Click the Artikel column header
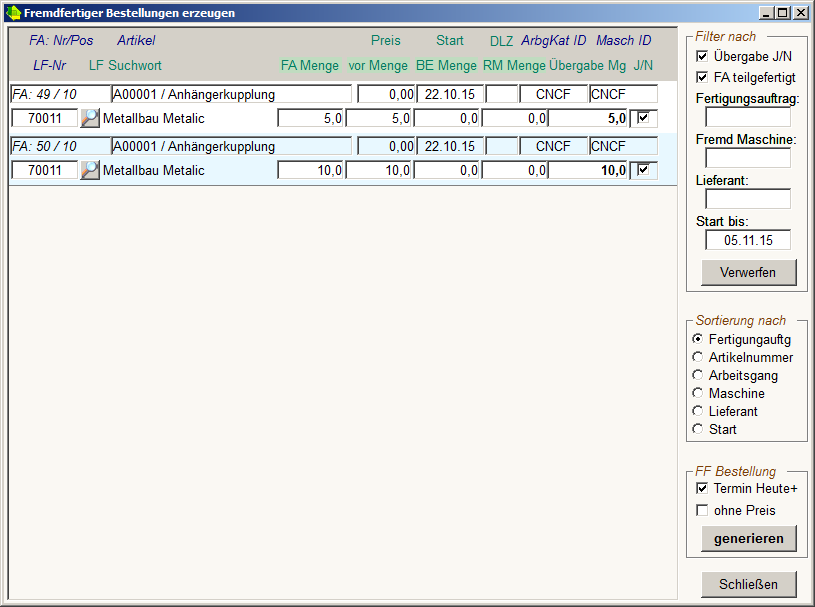The width and height of the screenshot is (815, 607). point(136,41)
